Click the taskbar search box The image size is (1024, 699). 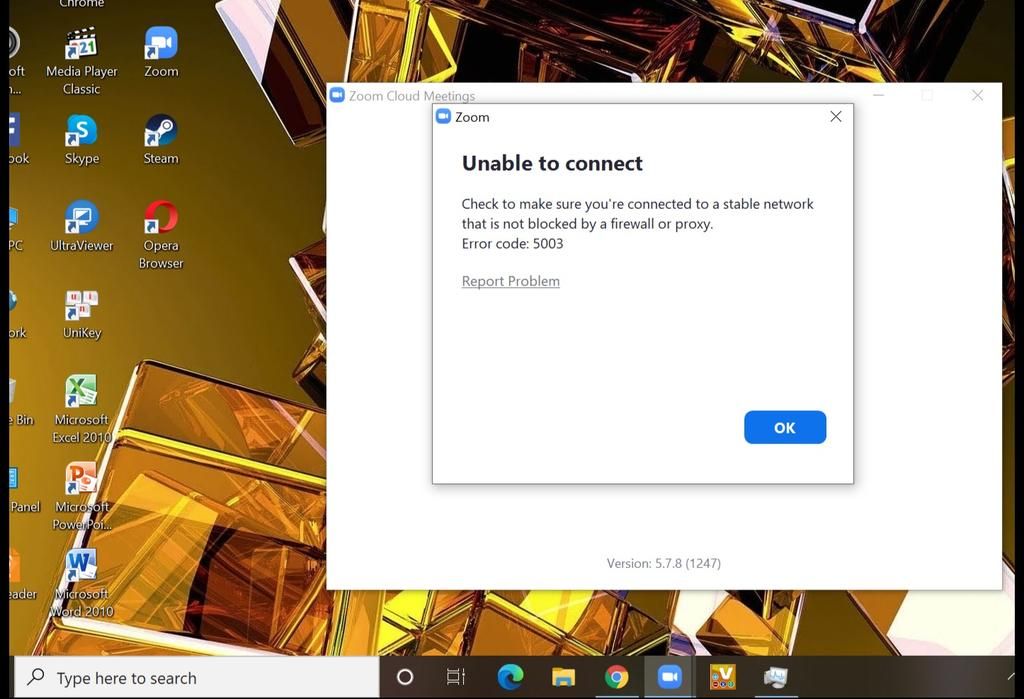click(x=197, y=677)
